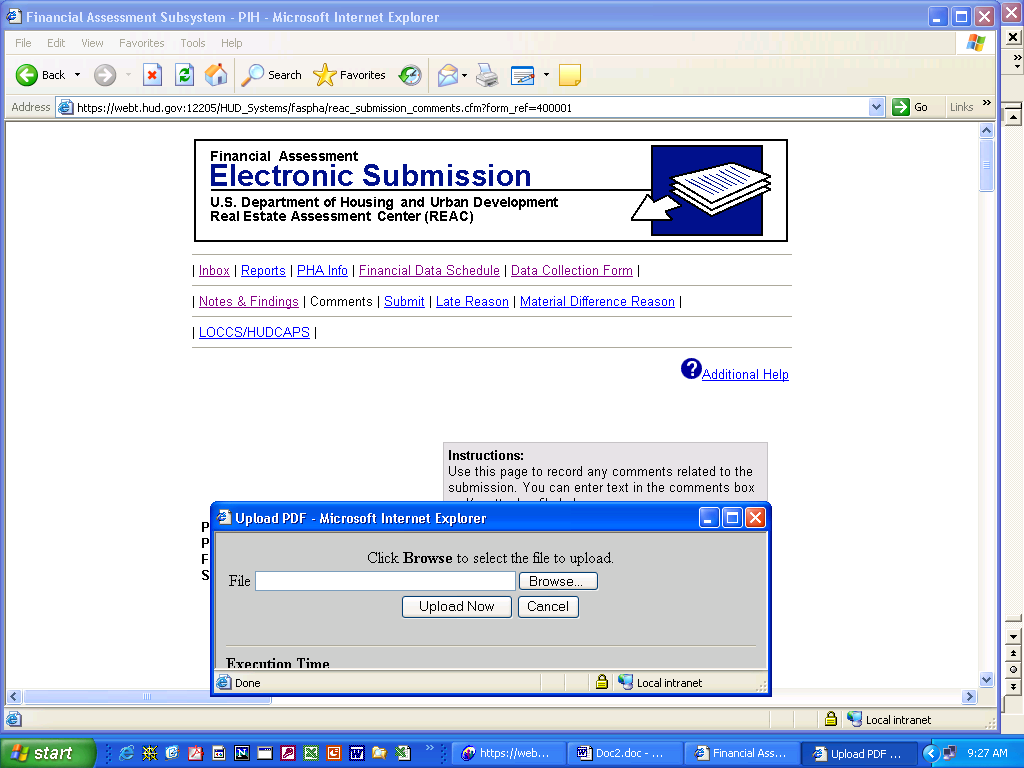This screenshot has height=768, width=1024.
Task: Click the address bar URL field
Action: (462, 107)
